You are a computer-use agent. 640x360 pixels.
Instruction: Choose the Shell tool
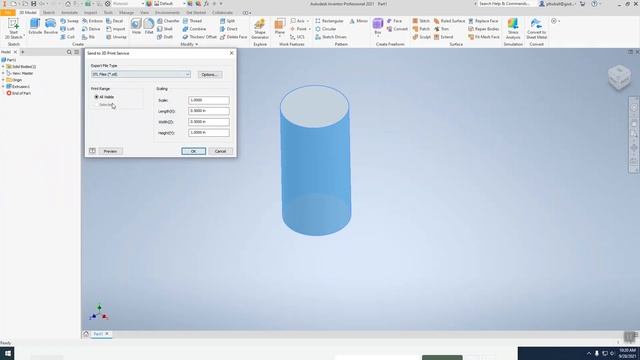coord(165,29)
